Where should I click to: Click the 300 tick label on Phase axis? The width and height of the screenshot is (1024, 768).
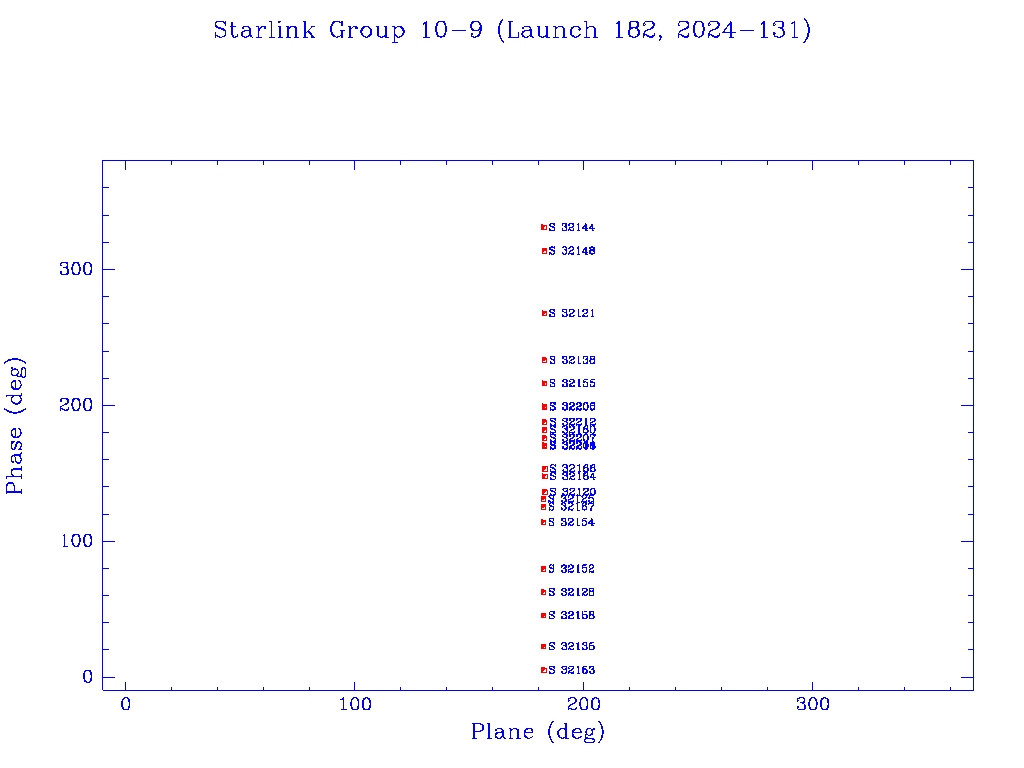76,269
